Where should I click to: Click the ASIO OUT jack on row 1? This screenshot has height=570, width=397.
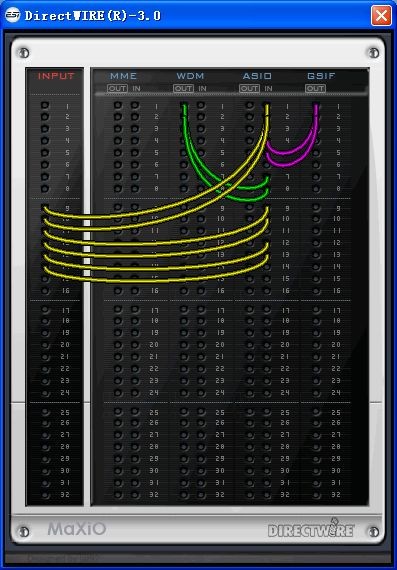coord(249,105)
